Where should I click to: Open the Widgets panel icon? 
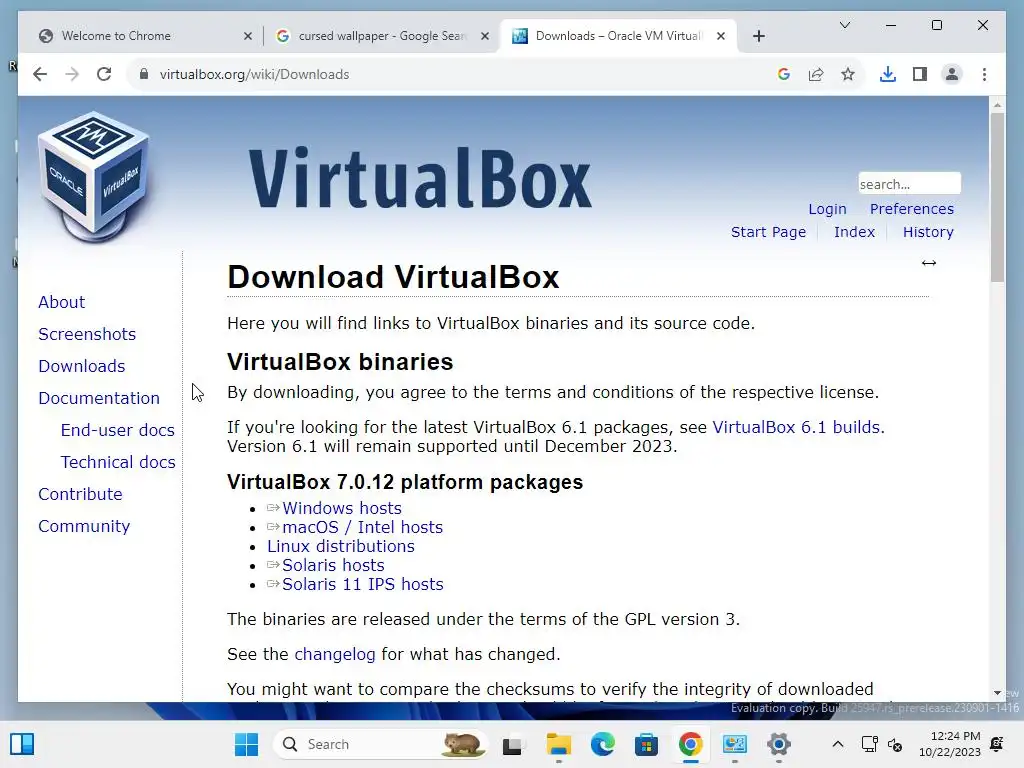22,744
